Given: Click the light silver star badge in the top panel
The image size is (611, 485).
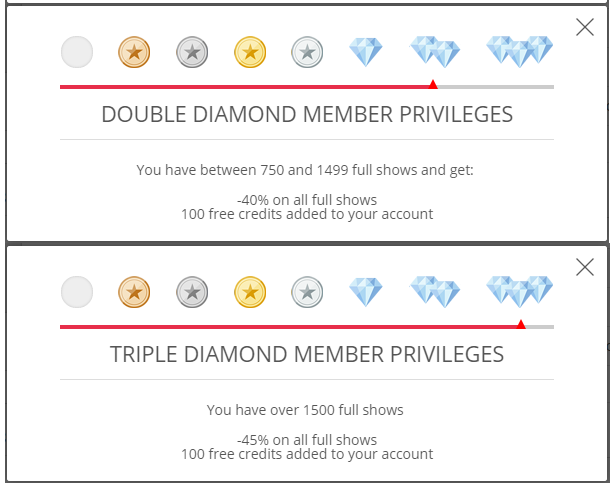Looking at the screenshot, I should [308, 51].
